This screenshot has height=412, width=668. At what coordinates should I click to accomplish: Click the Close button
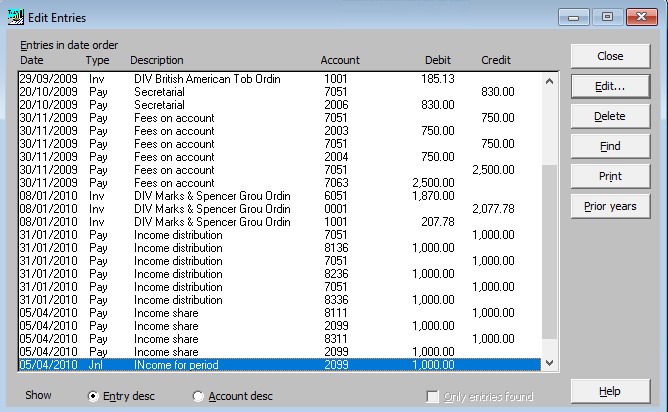tap(610, 56)
